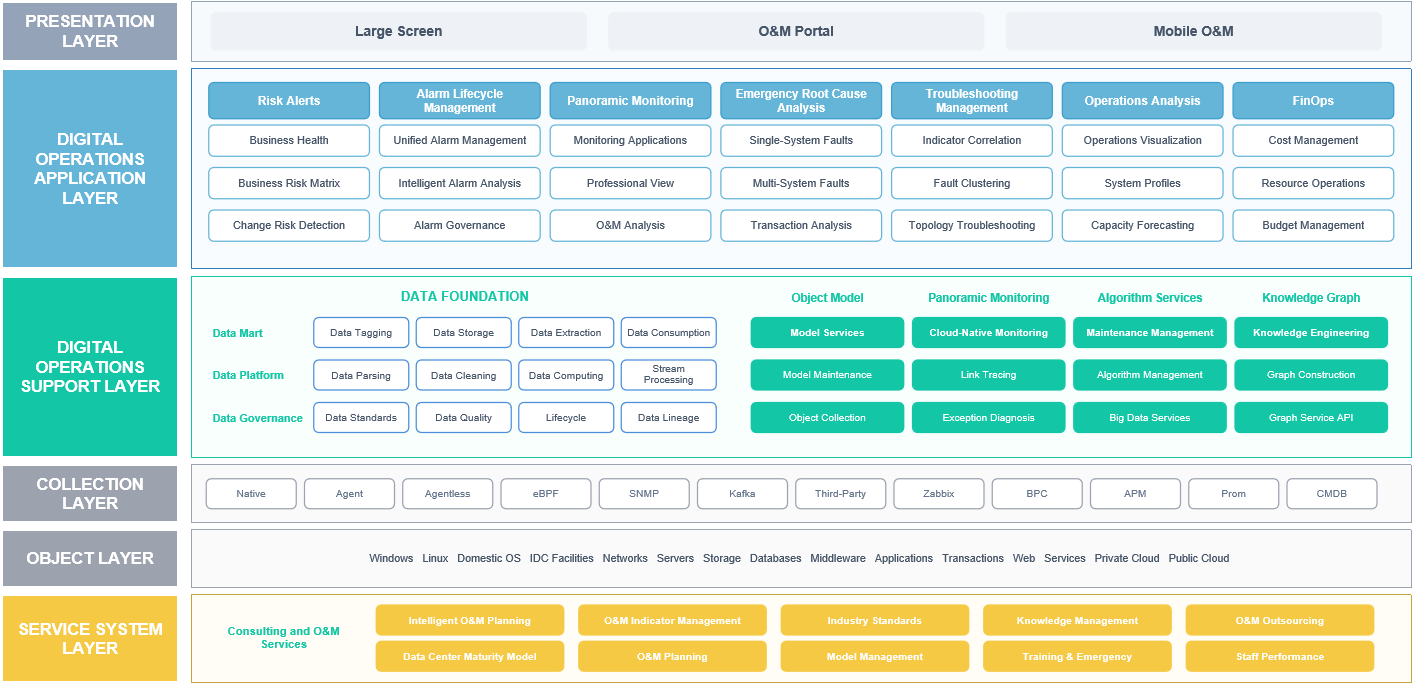Click the Risk Alerts header

289,101
